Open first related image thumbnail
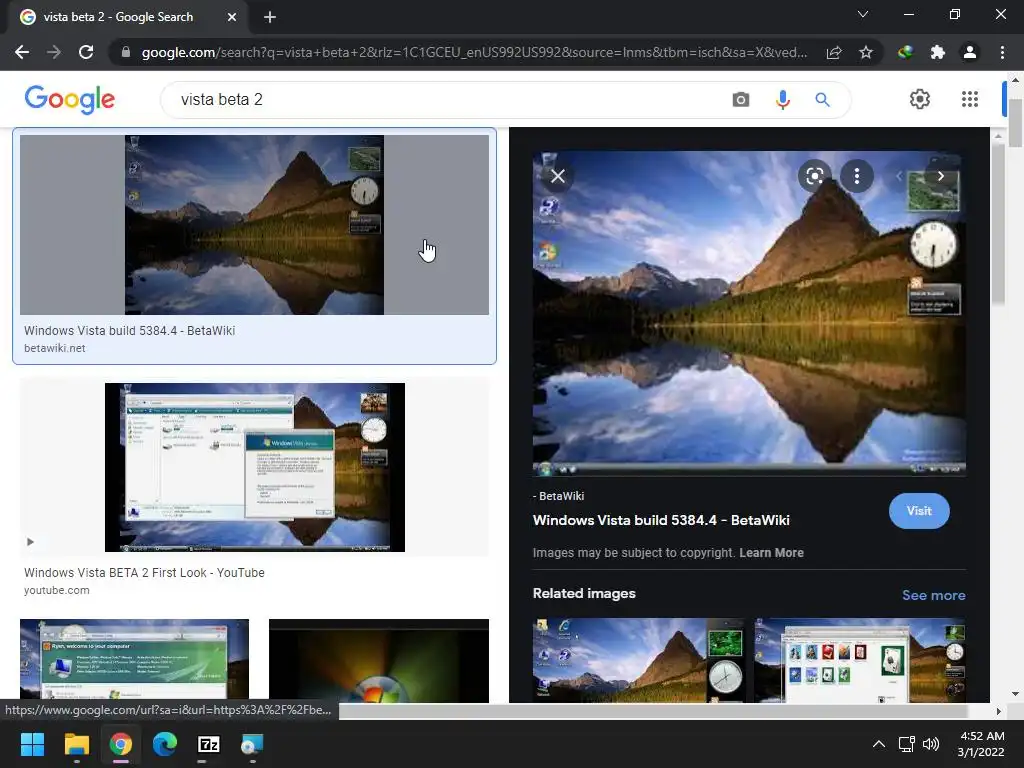This screenshot has height=768, width=1024. pyautogui.click(x=638, y=660)
